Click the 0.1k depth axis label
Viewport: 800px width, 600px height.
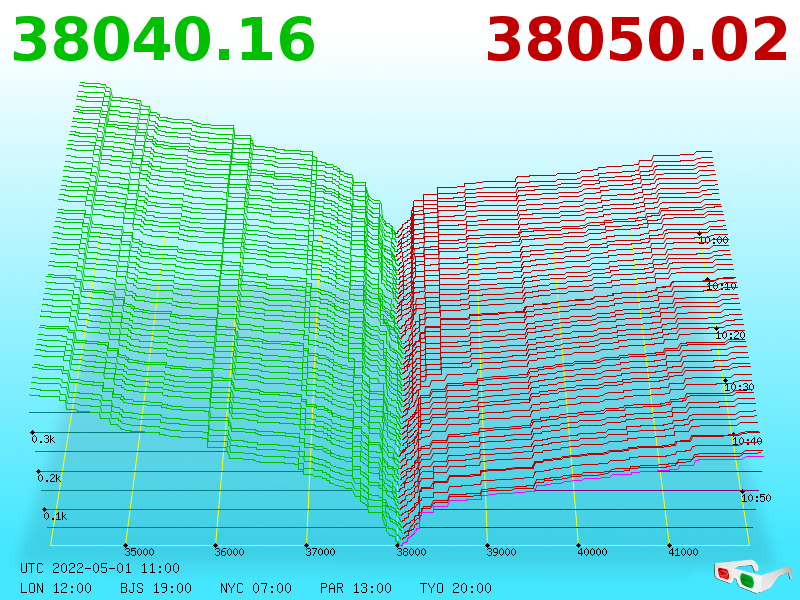[55, 516]
